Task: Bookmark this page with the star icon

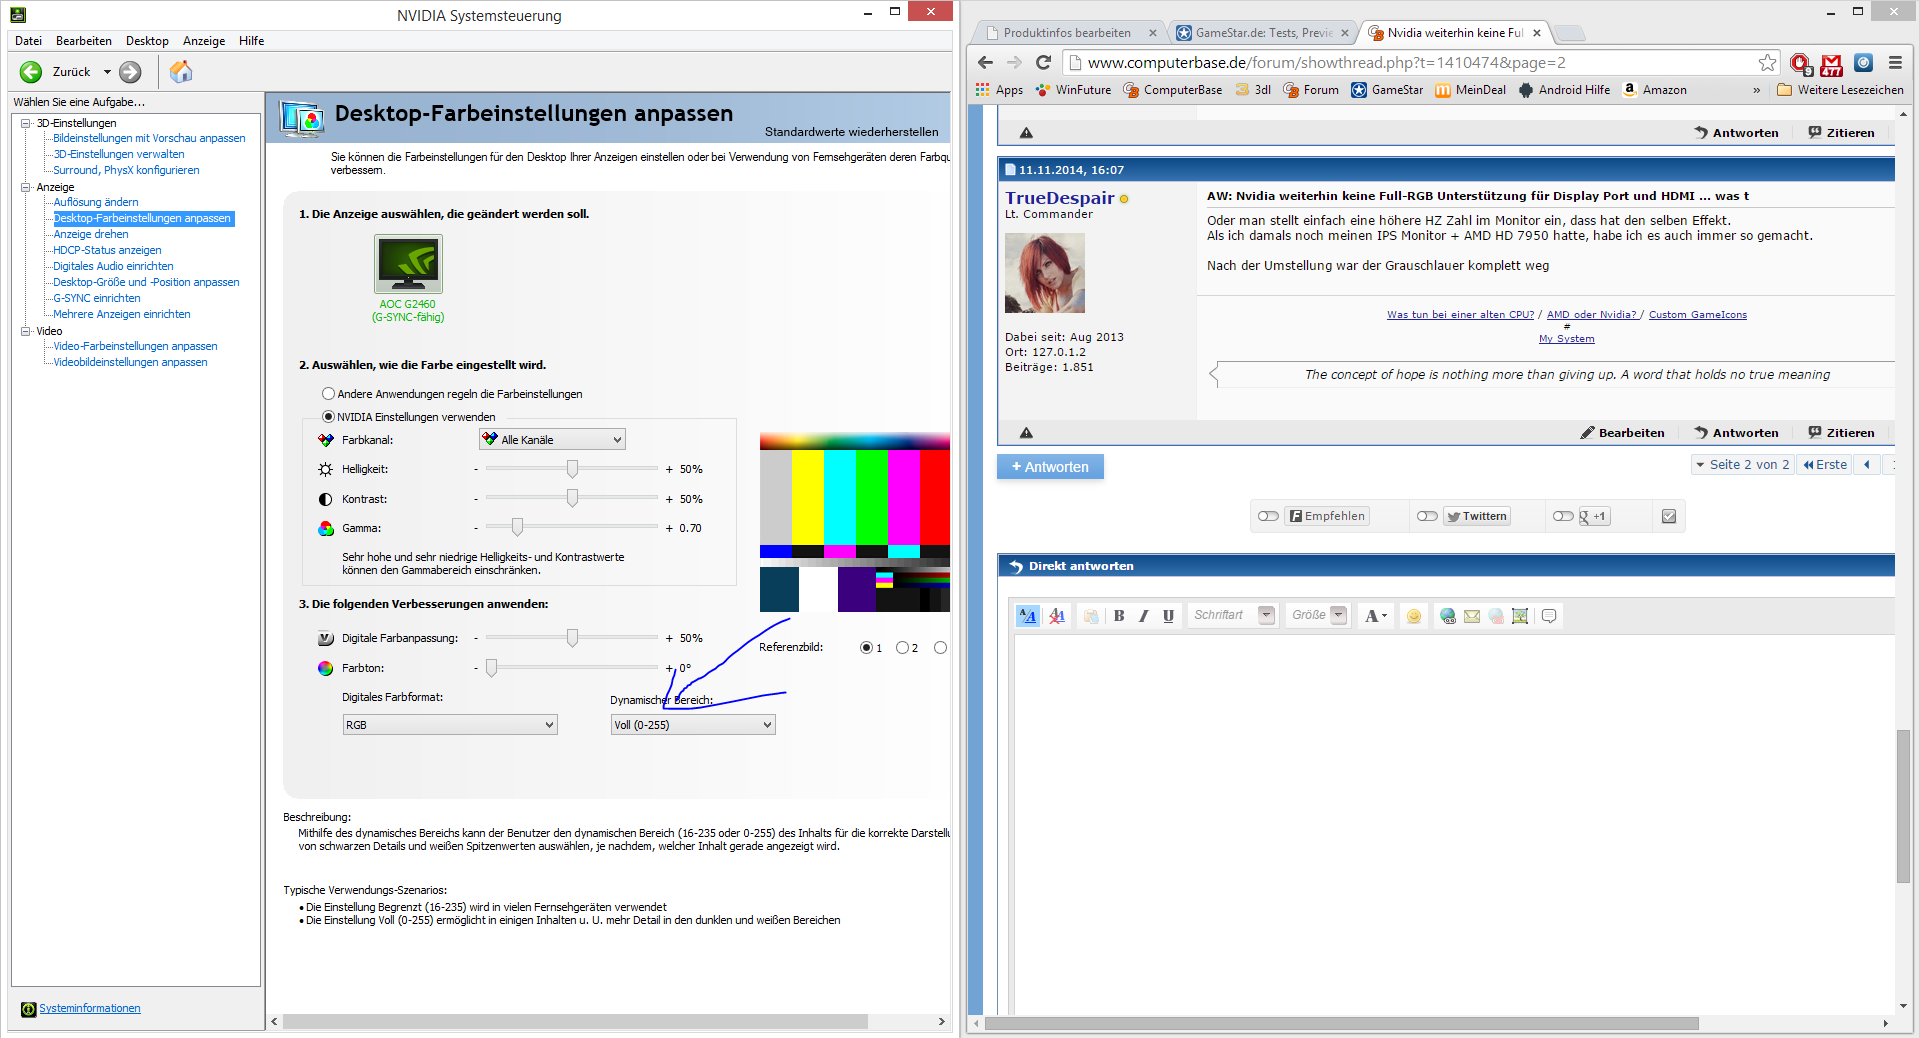Action: click(x=1768, y=63)
